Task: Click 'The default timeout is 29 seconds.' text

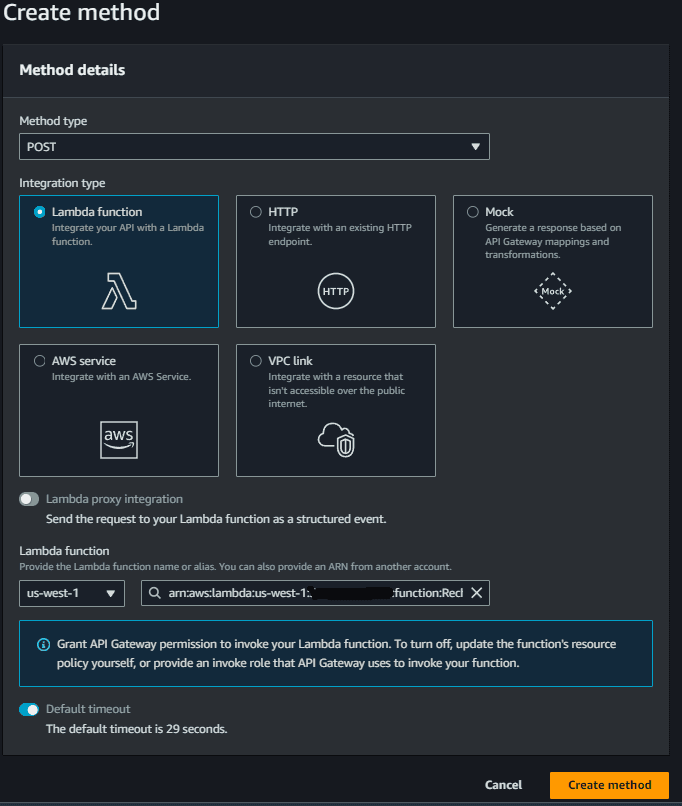Action: pos(137,729)
